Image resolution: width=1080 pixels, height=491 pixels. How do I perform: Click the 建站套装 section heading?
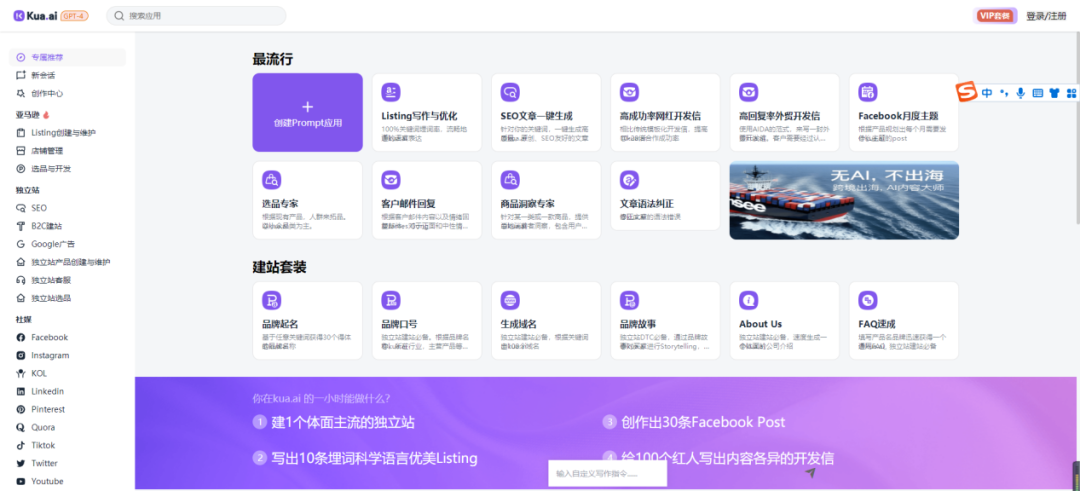280,267
